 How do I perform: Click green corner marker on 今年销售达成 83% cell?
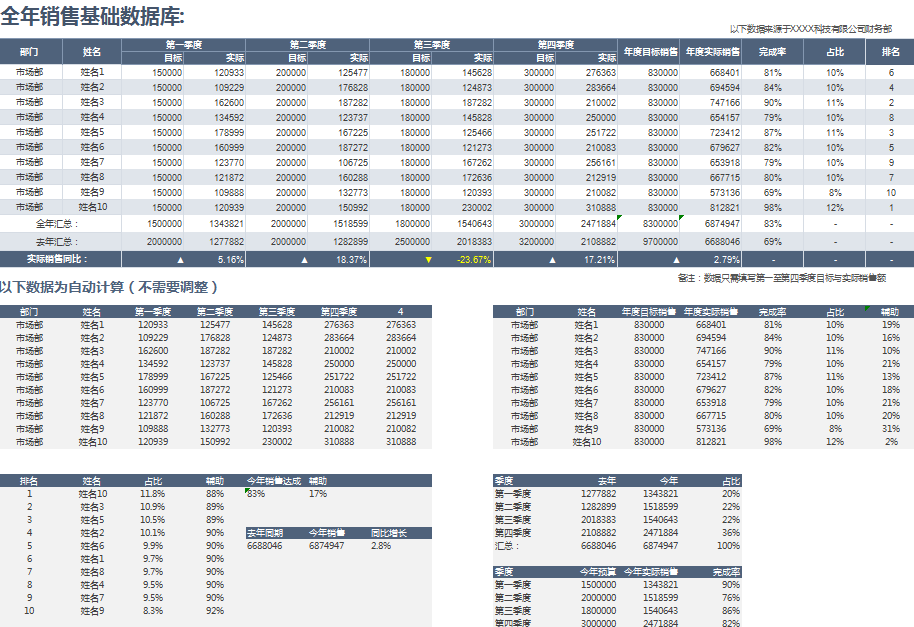point(248,490)
